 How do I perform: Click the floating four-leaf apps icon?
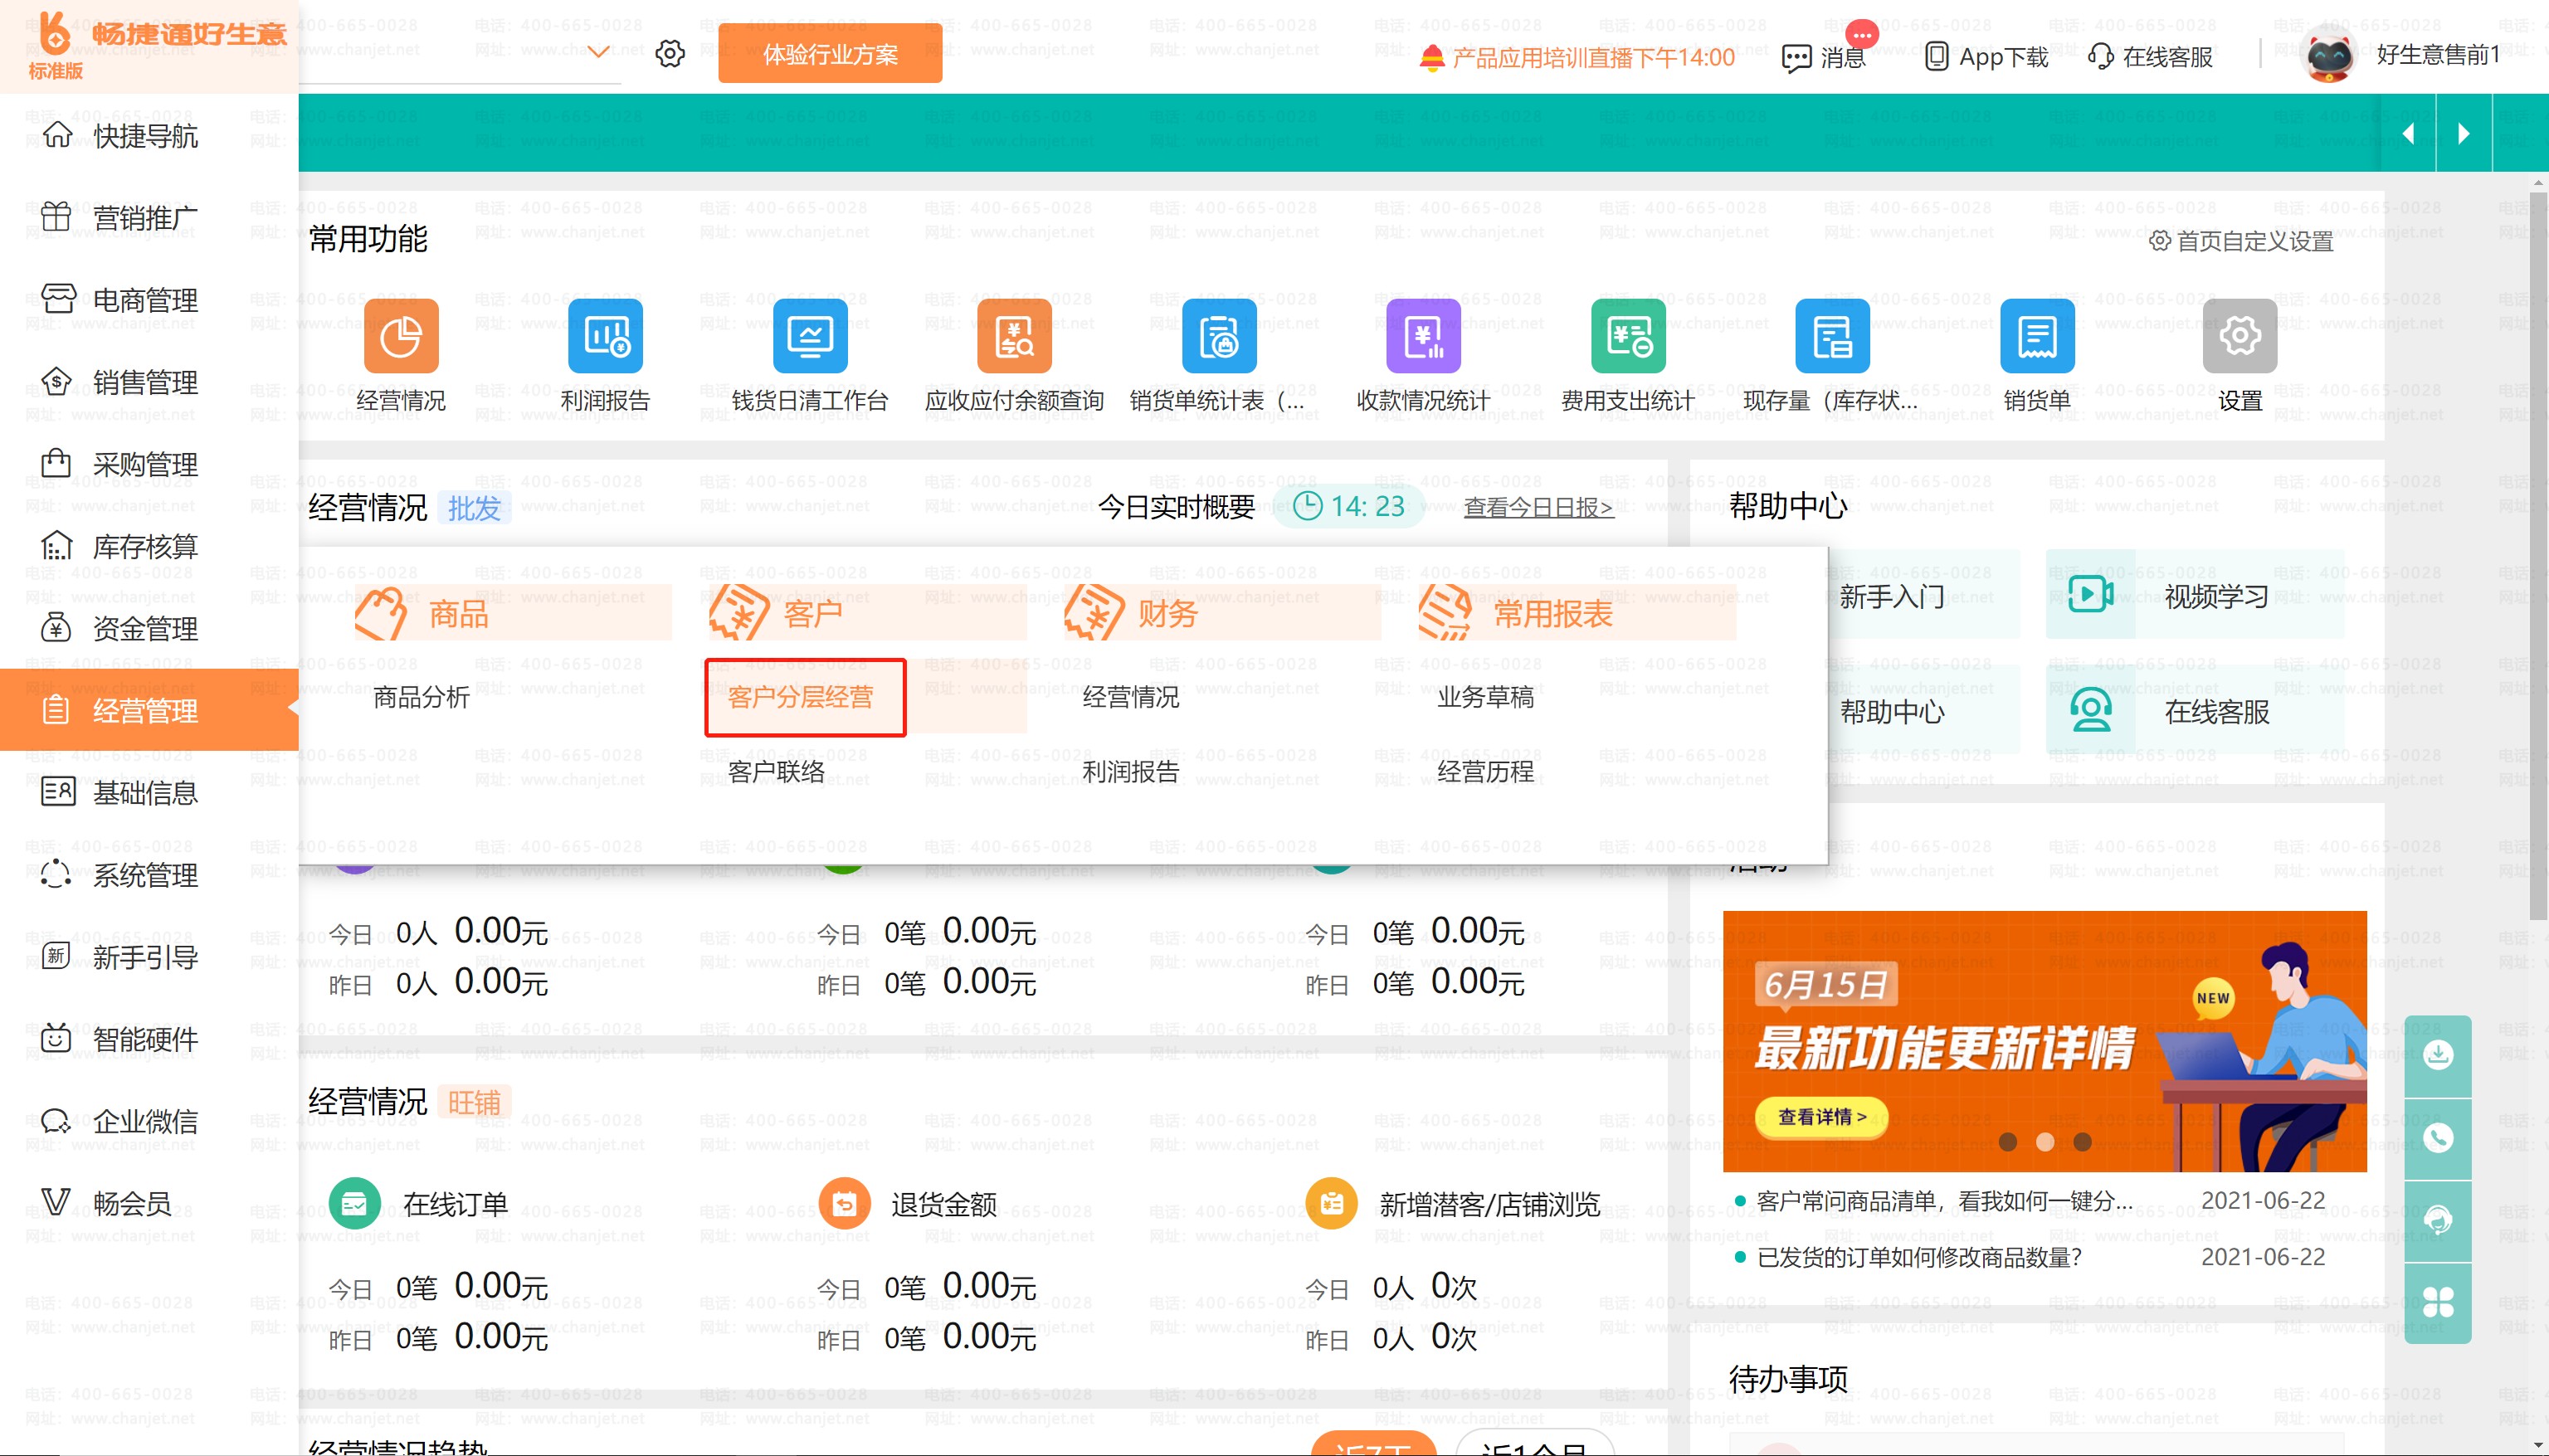[2438, 1302]
